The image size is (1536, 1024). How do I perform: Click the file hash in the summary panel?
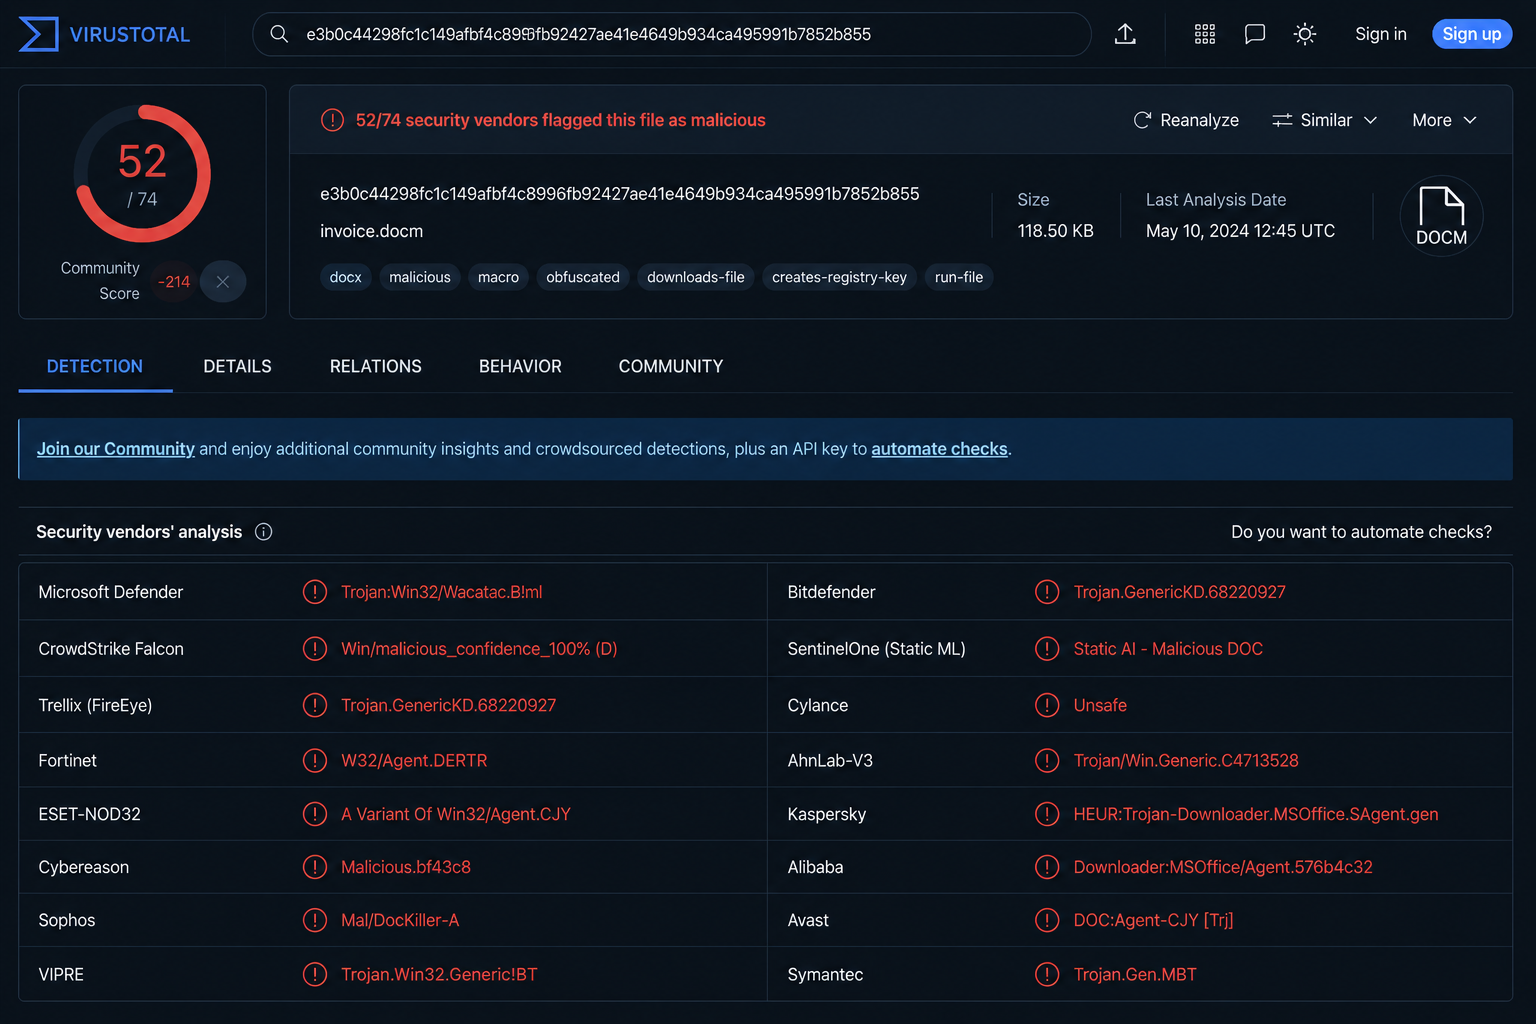(x=619, y=194)
